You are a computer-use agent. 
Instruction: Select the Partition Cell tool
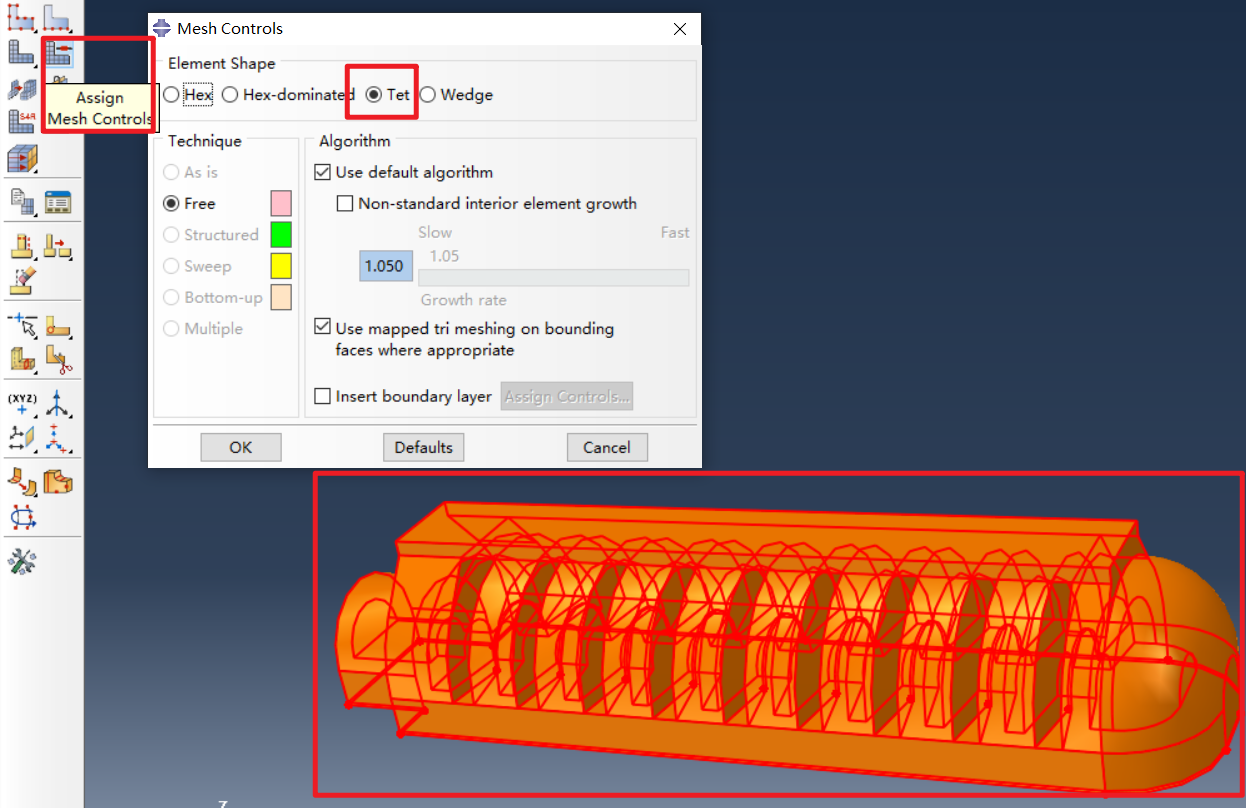tap(21, 360)
